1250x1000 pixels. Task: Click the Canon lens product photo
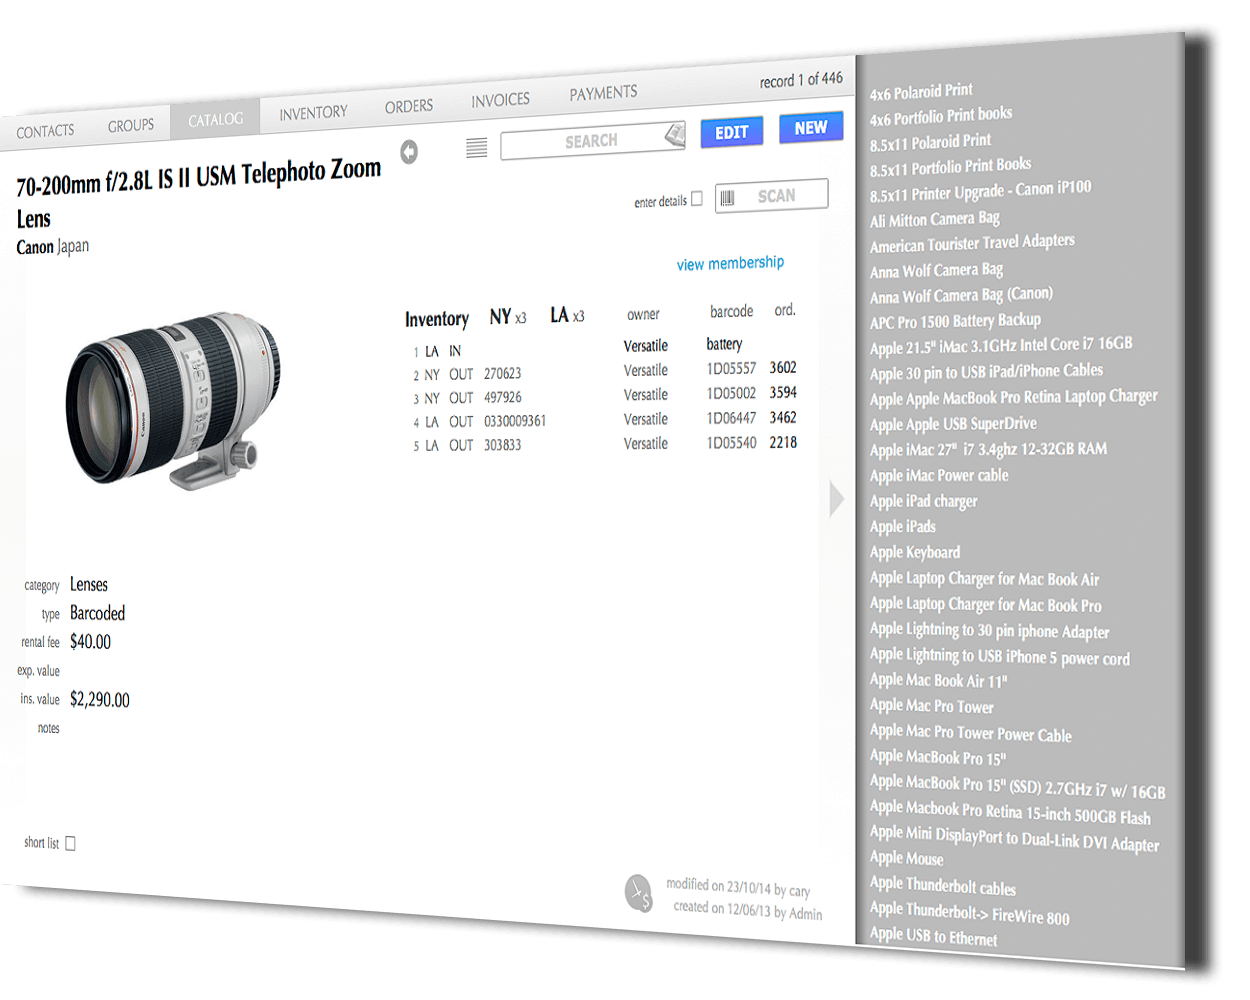click(x=172, y=399)
